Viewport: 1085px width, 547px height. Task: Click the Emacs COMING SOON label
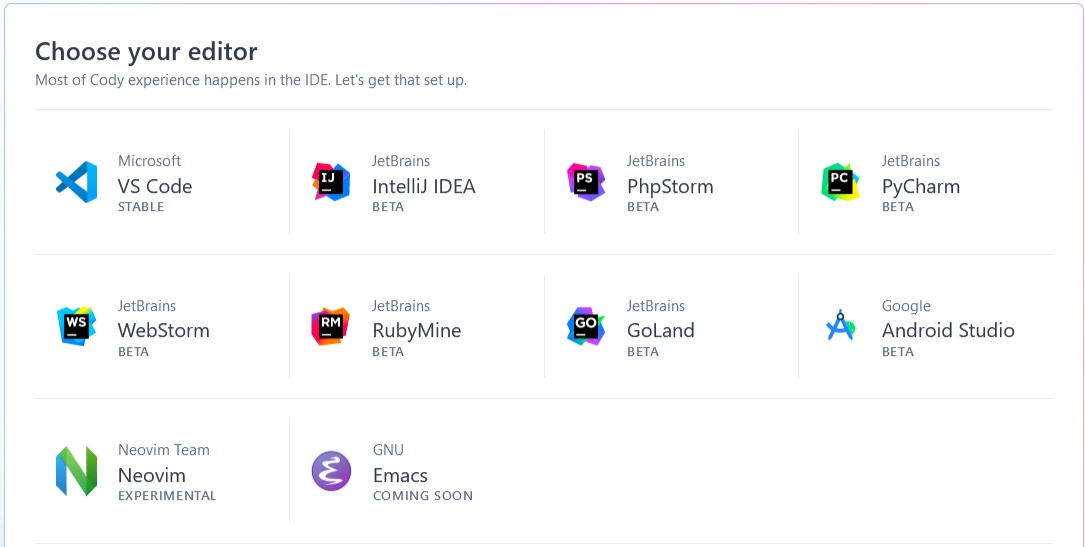tap(423, 496)
